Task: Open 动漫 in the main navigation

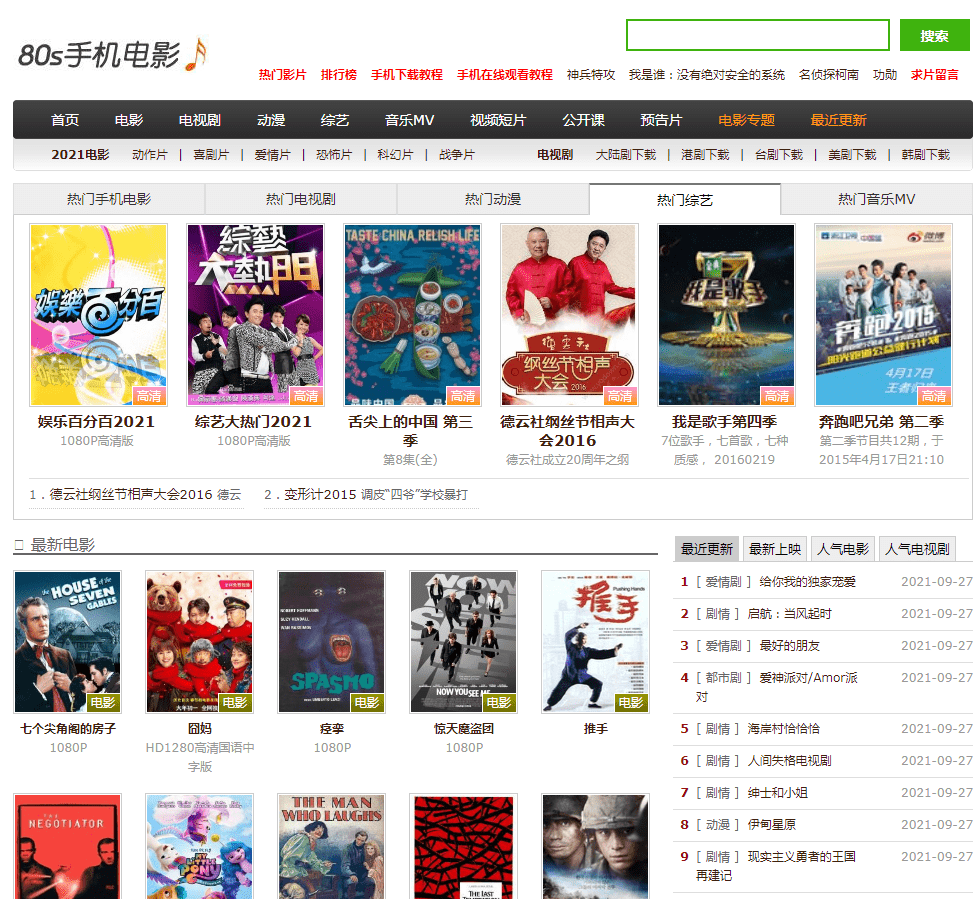Action: pos(271,120)
